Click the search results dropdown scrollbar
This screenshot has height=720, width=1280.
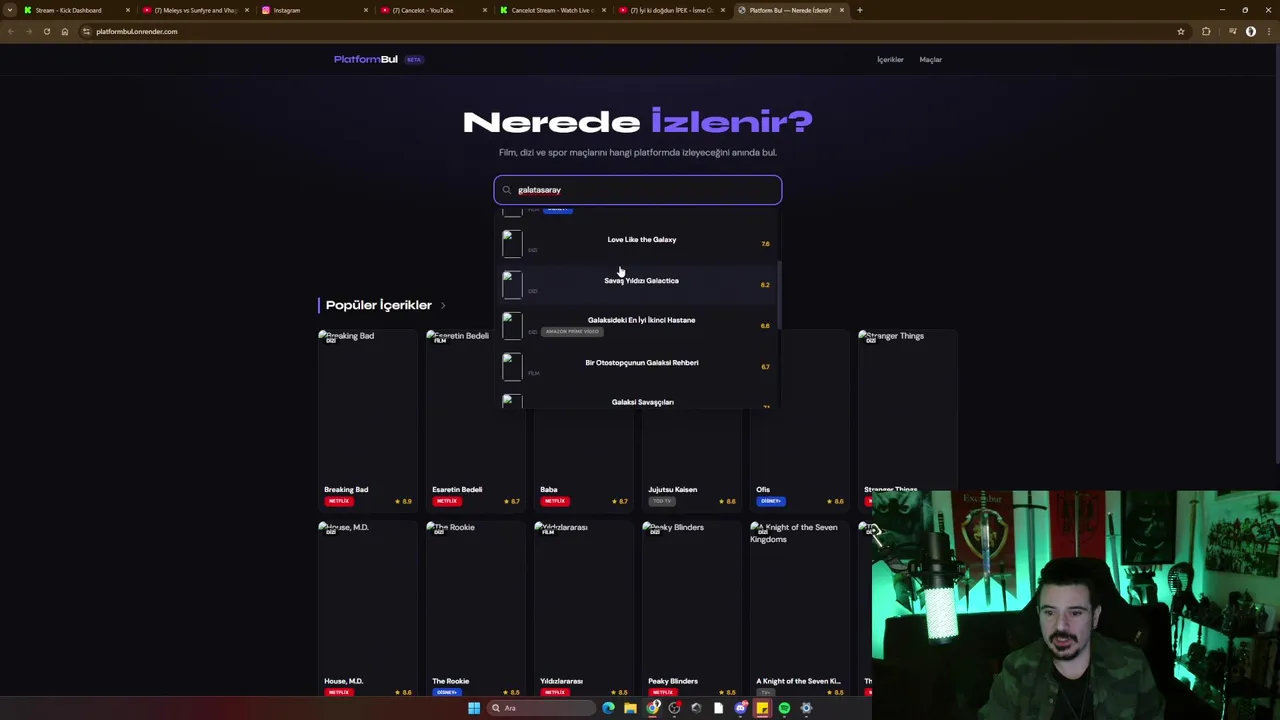pos(778,295)
